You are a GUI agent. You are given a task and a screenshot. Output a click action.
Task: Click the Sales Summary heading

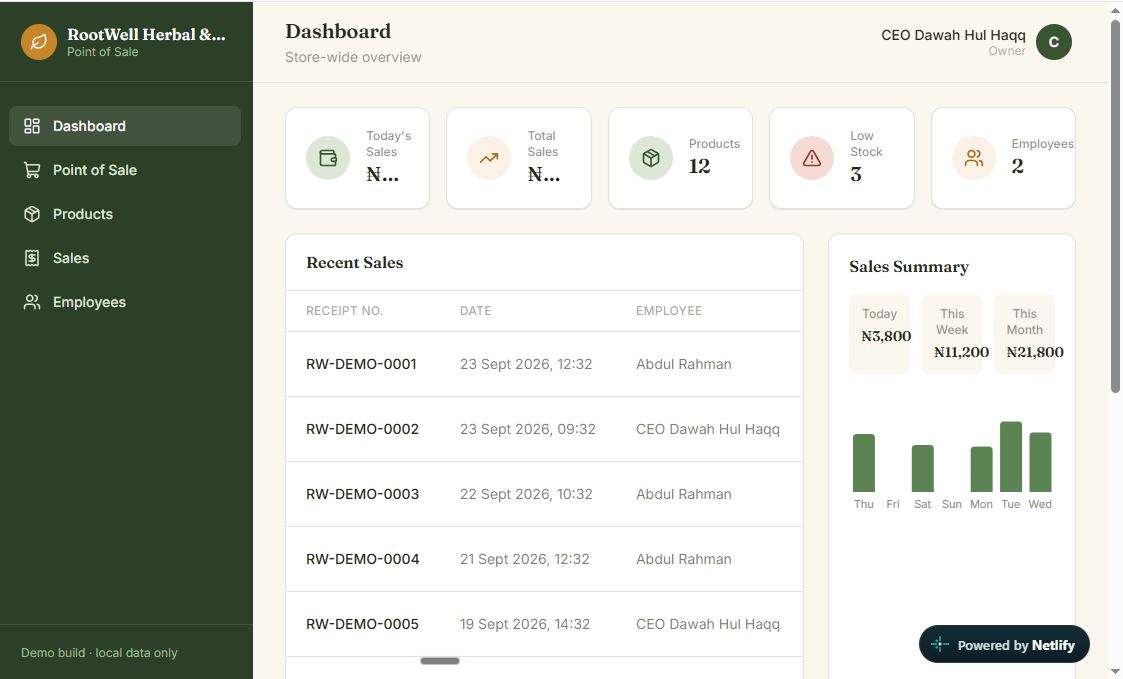909,266
